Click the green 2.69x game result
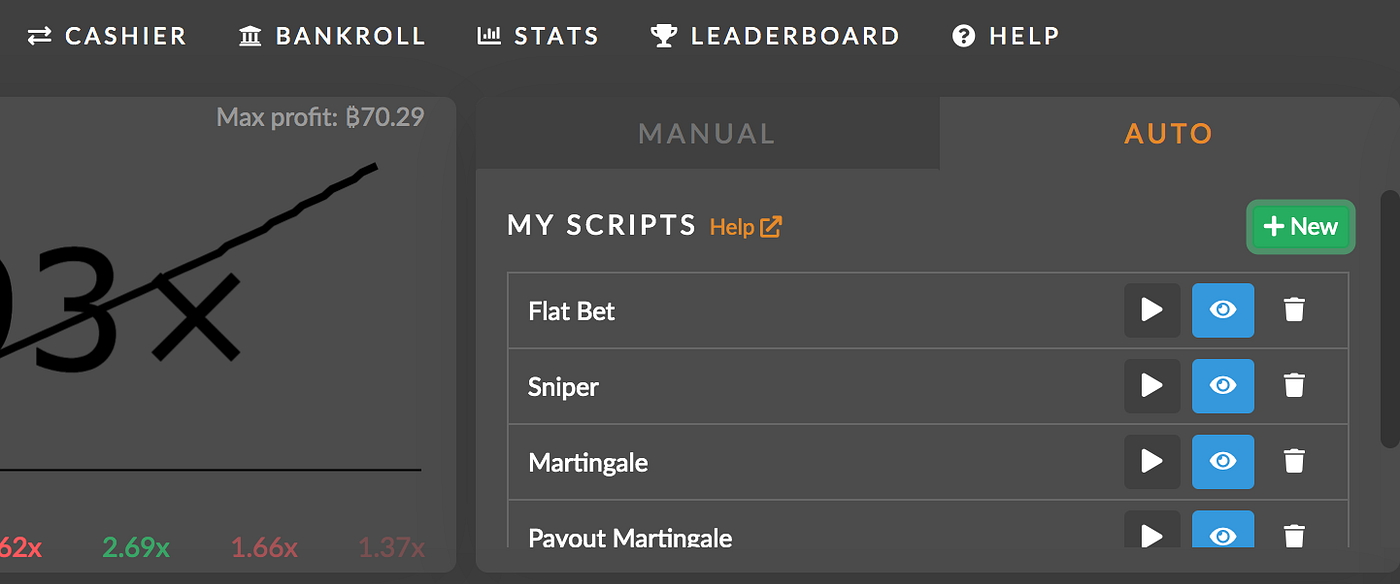This screenshot has width=1400, height=584. click(134, 548)
